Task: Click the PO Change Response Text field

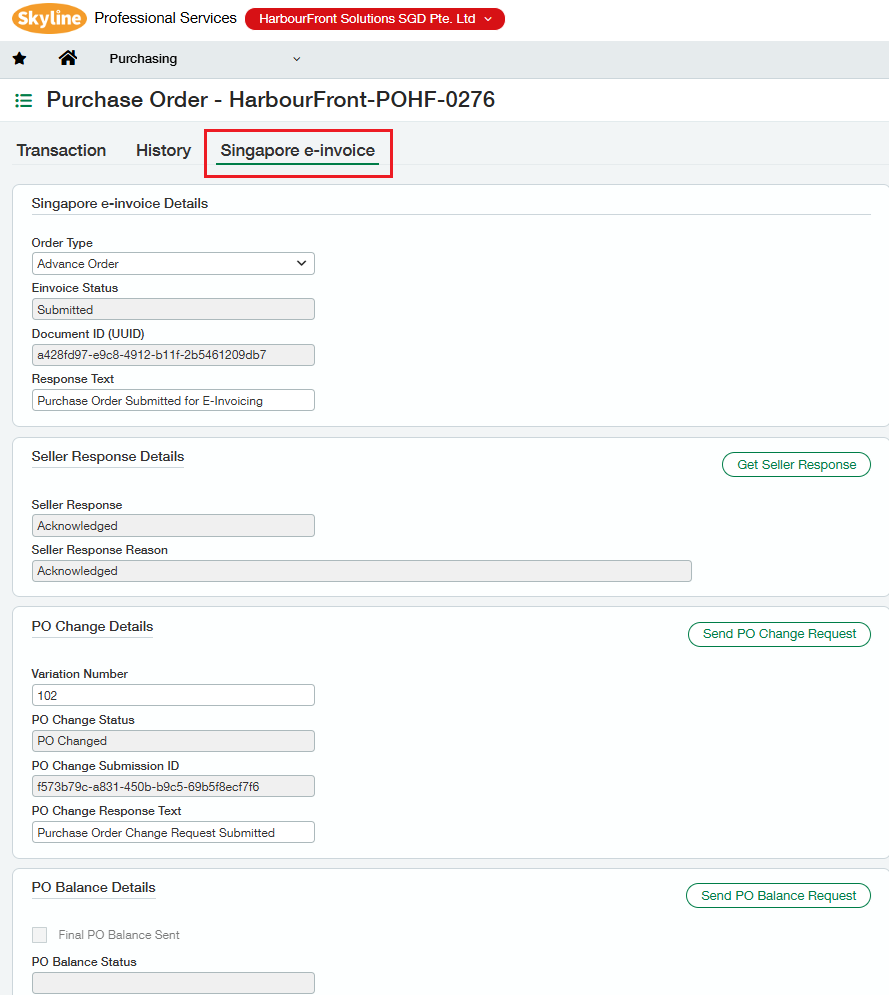Action: coord(173,833)
